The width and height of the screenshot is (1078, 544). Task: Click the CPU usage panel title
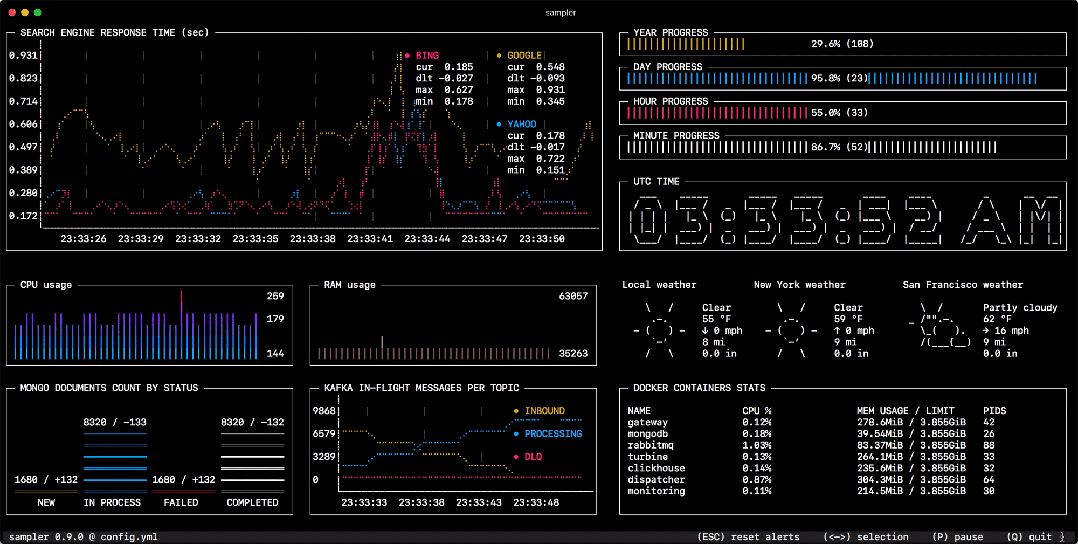click(46, 285)
